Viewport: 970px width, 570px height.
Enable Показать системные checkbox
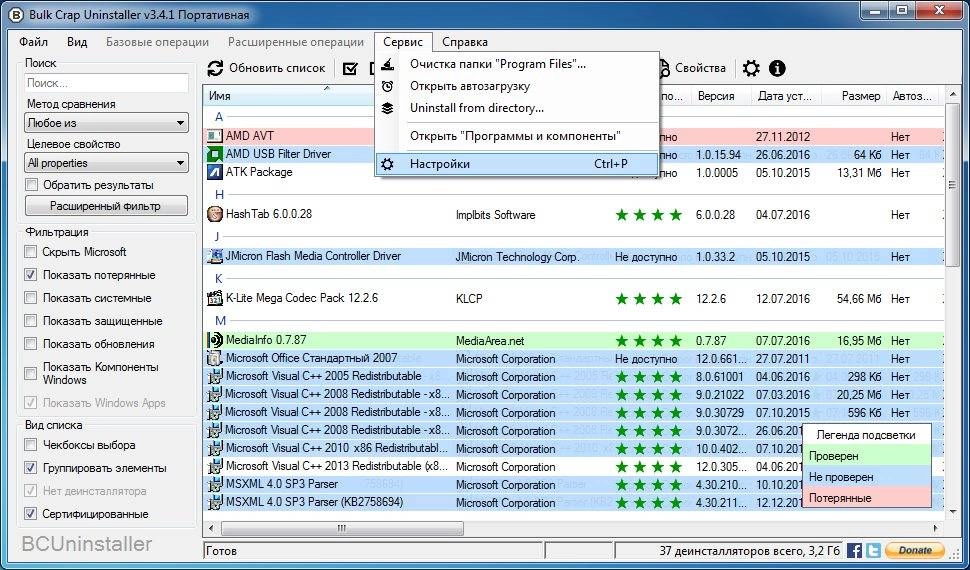[30, 298]
